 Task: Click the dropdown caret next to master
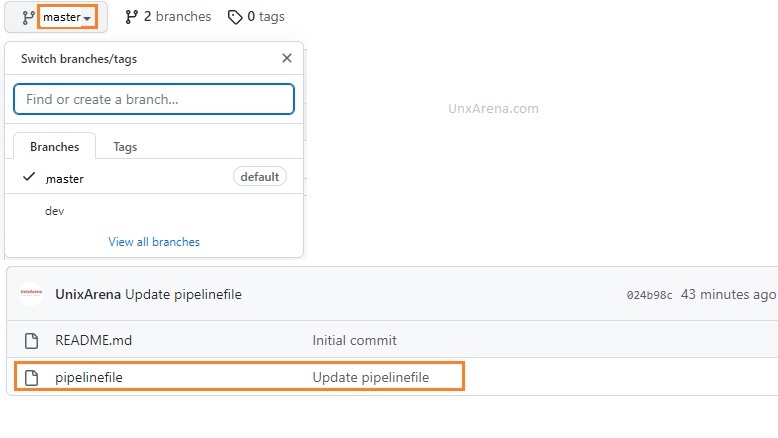[x=87, y=18]
